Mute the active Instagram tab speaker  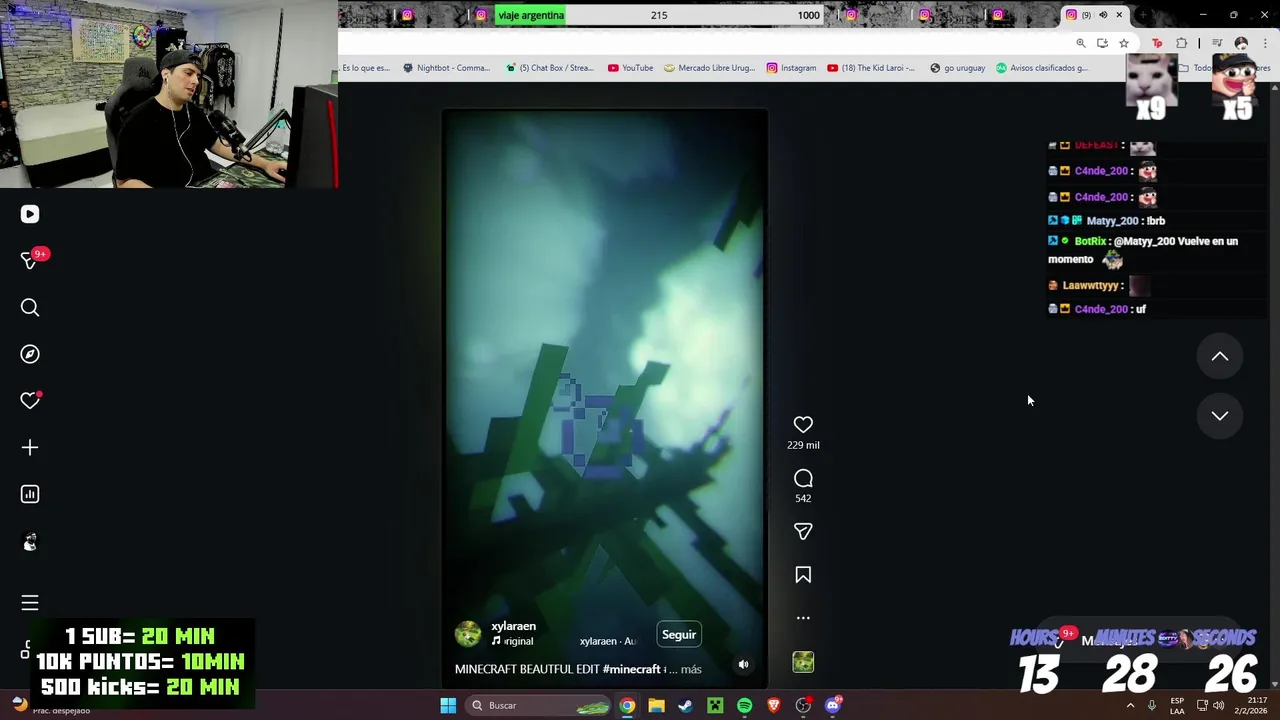1103,15
